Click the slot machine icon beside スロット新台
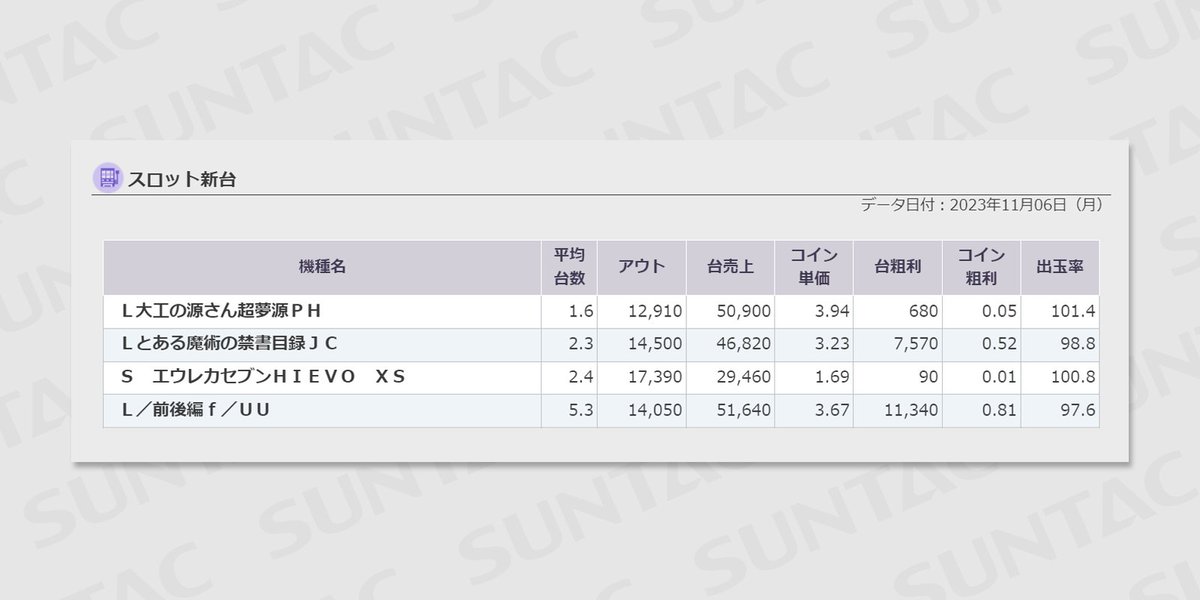Image resolution: width=1200 pixels, height=600 pixels. (x=107, y=178)
